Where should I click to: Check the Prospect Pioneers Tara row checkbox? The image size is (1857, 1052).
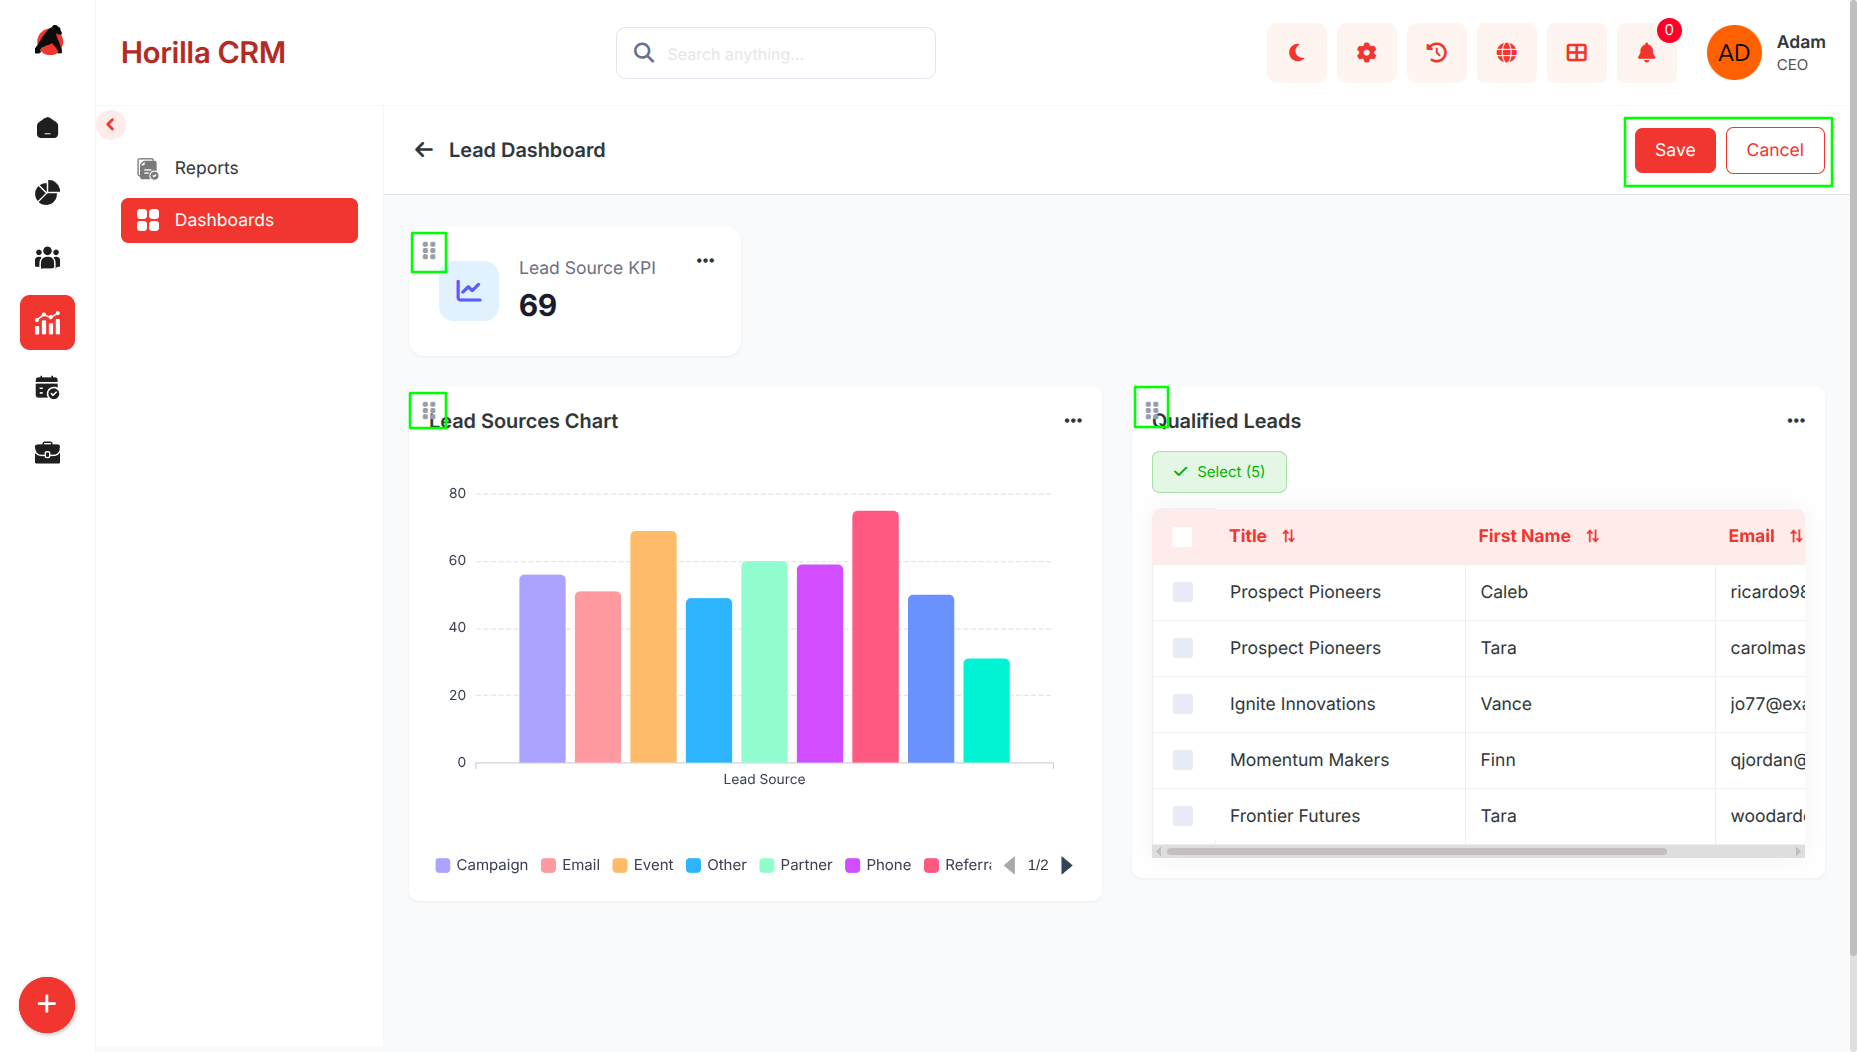[1183, 648]
